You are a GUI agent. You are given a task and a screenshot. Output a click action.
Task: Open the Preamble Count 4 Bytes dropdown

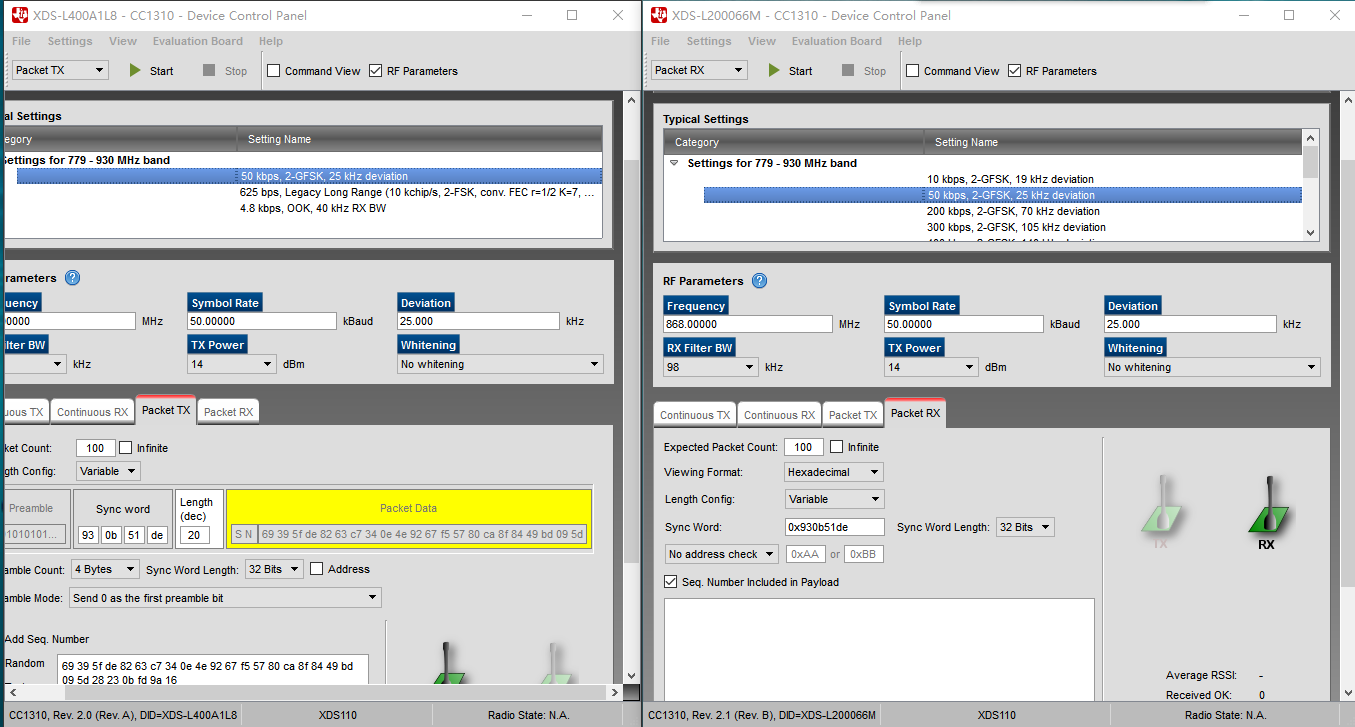105,569
